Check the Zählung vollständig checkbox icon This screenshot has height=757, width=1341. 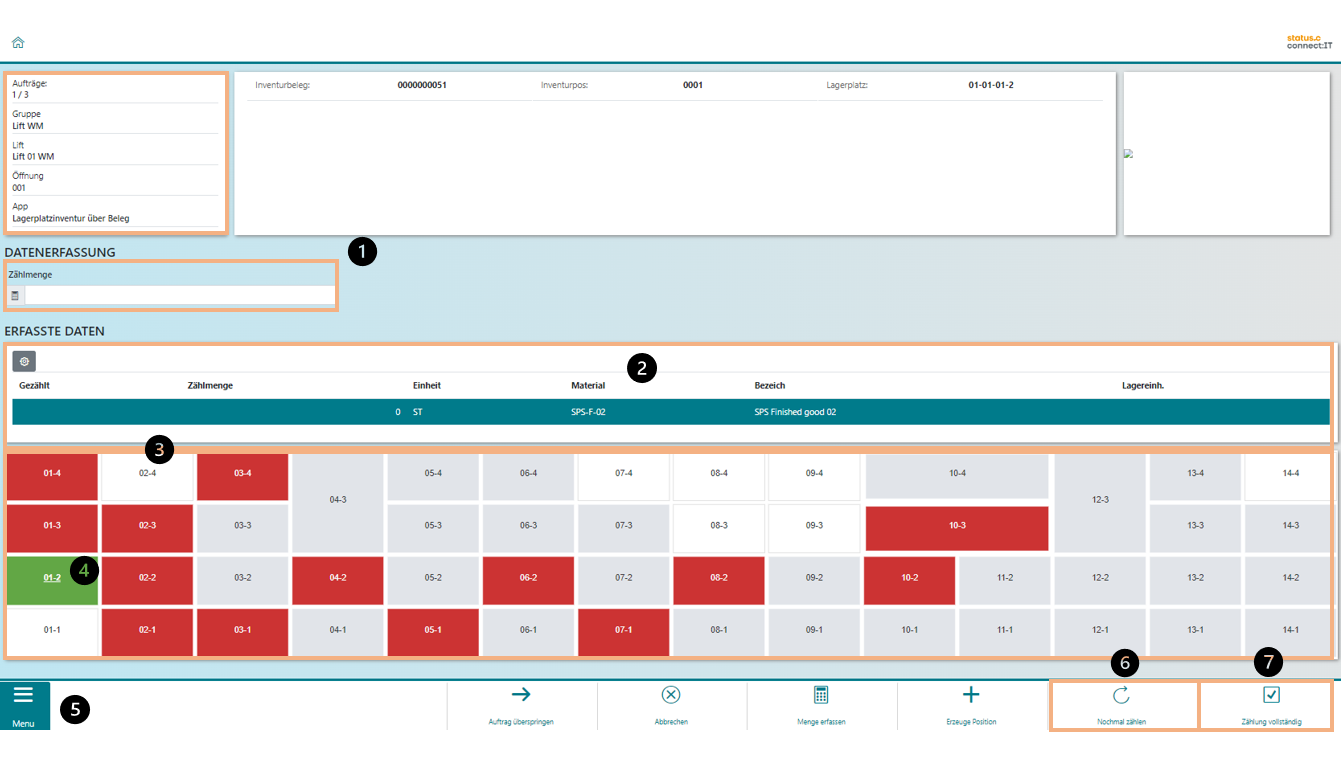pyautogui.click(x=1271, y=695)
